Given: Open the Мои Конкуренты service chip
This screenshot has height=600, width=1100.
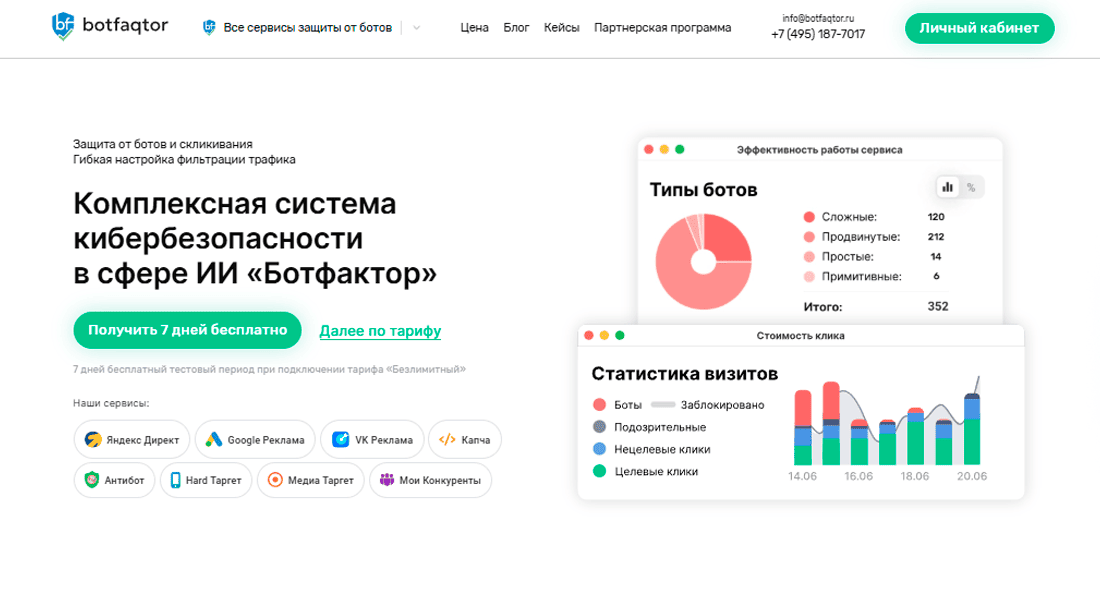Looking at the screenshot, I should point(431,481).
